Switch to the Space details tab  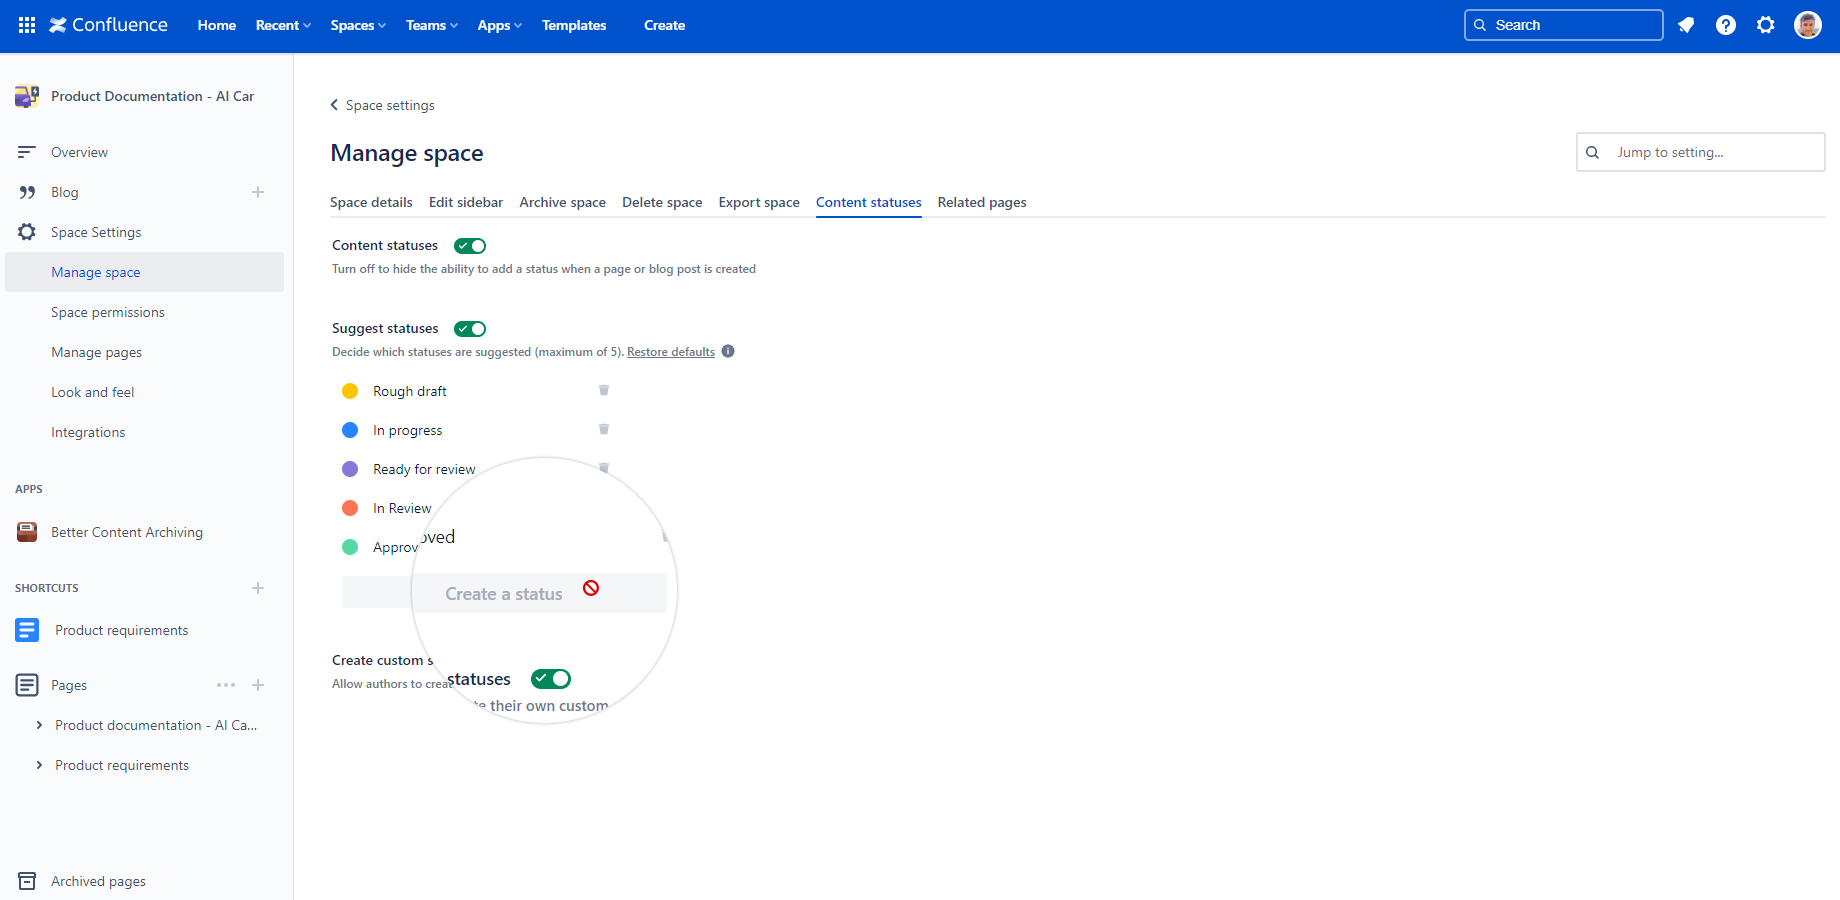coord(371,202)
